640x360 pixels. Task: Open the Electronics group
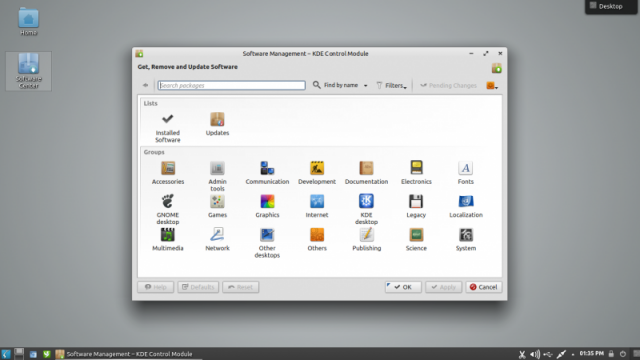tap(416, 173)
